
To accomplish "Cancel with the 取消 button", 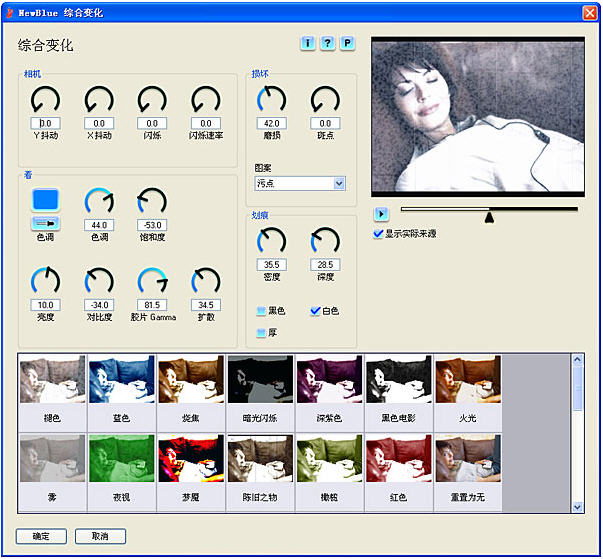I will [x=100, y=536].
